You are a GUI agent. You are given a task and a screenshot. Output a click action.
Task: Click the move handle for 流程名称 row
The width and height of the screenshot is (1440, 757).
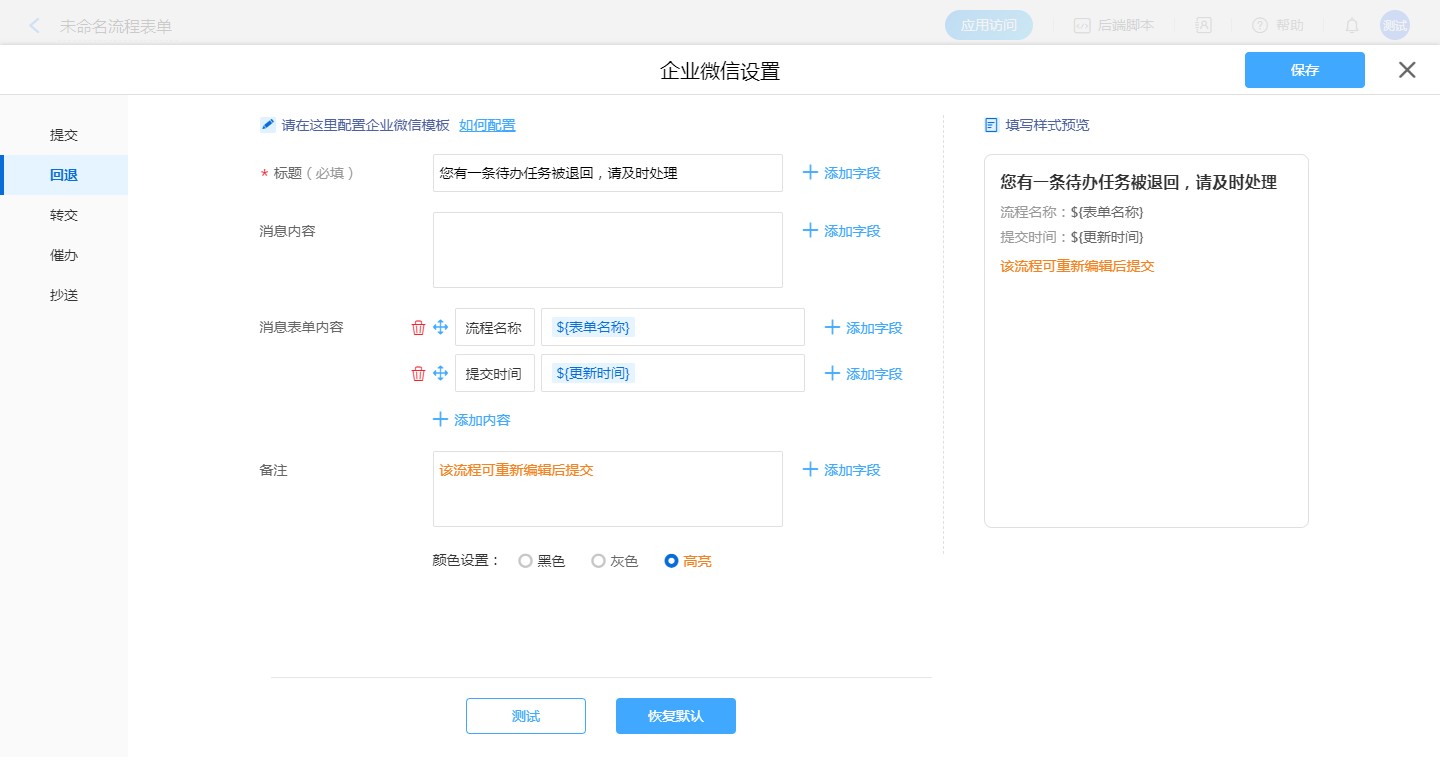[x=440, y=328]
